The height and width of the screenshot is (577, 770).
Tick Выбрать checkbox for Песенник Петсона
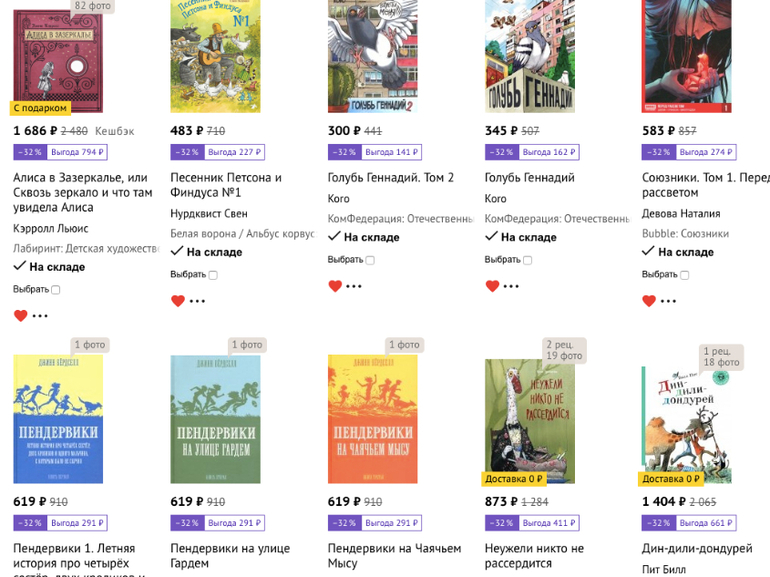click(213, 275)
